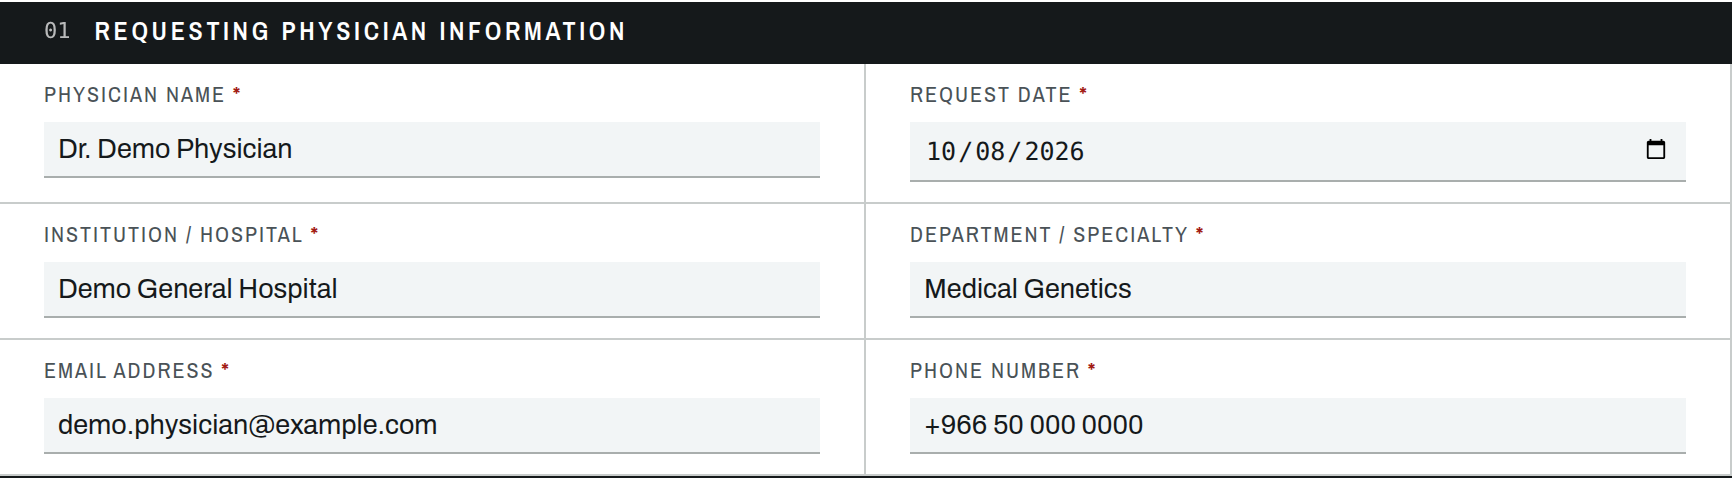Click the Department / Specialty label
This screenshot has width=1732, height=478.
tap(1049, 235)
